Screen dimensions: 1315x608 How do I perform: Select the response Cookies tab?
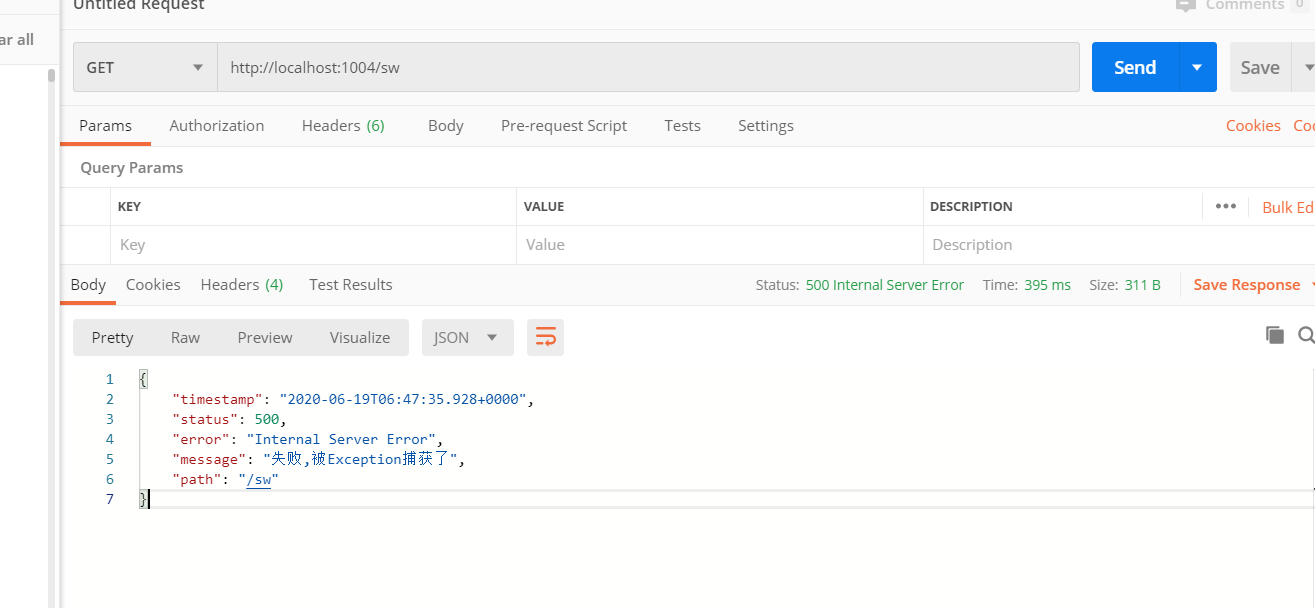153,285
